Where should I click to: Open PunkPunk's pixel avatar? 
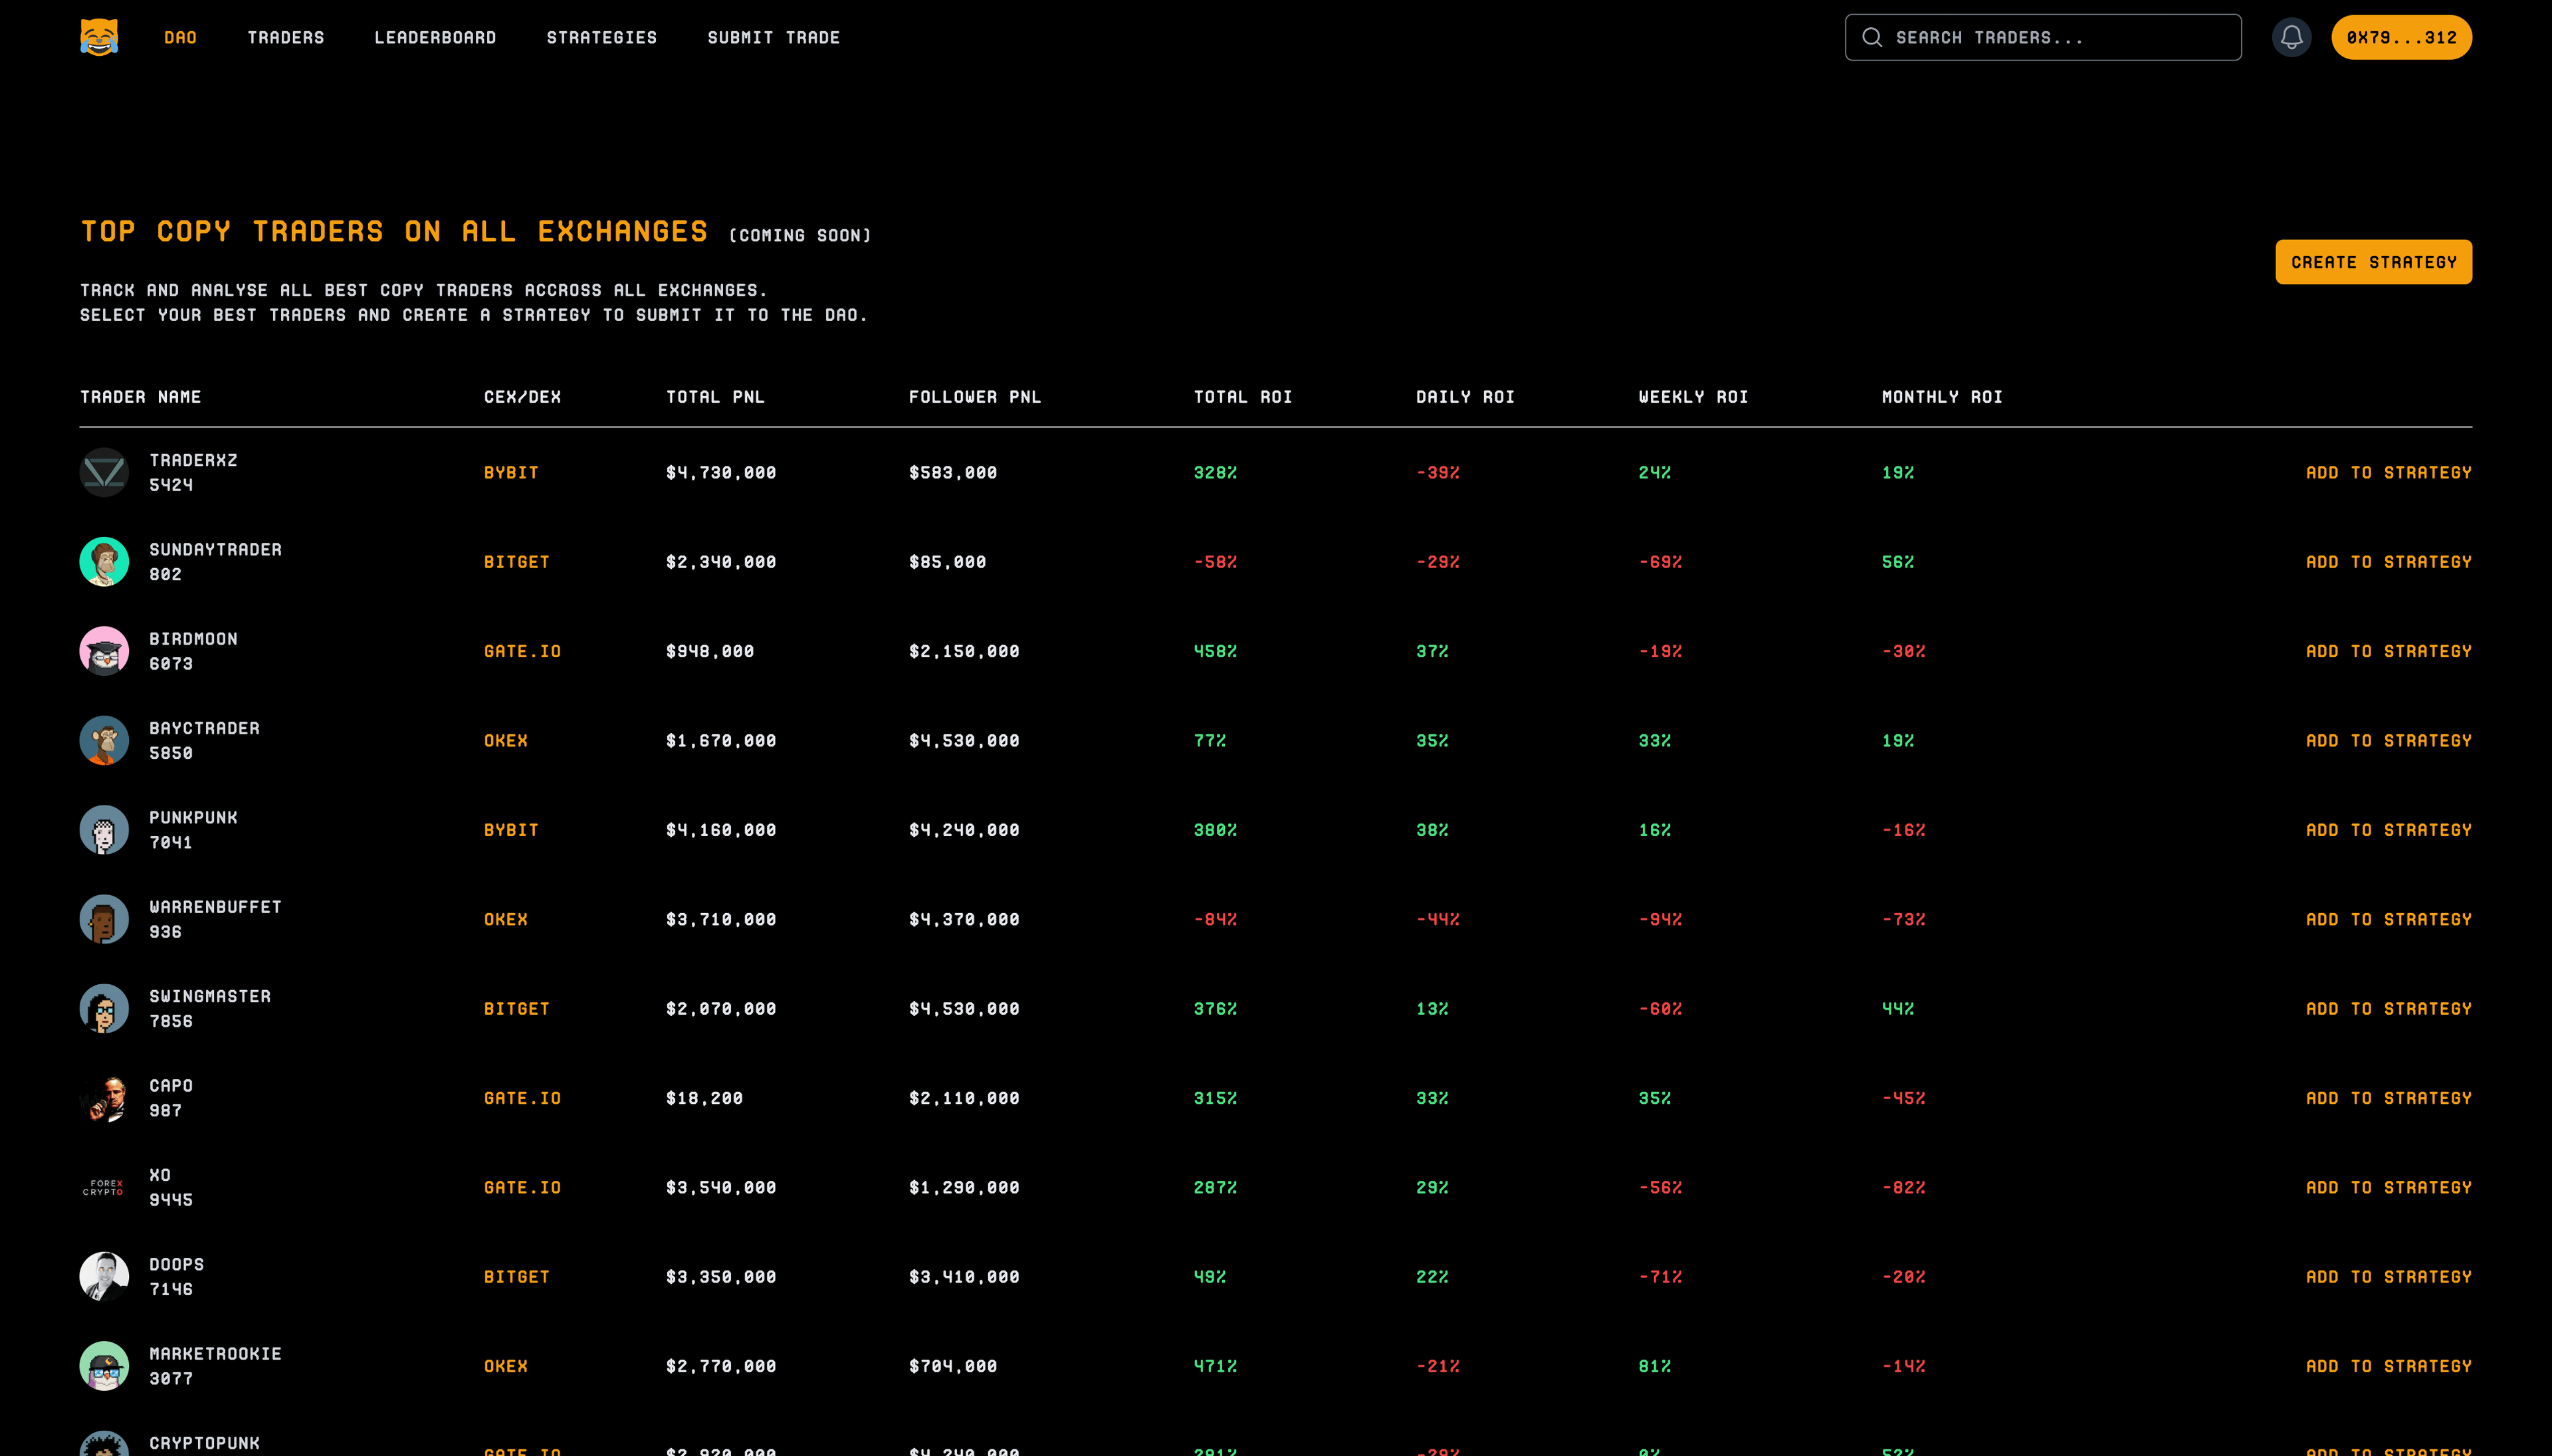[x=104, y=829]
